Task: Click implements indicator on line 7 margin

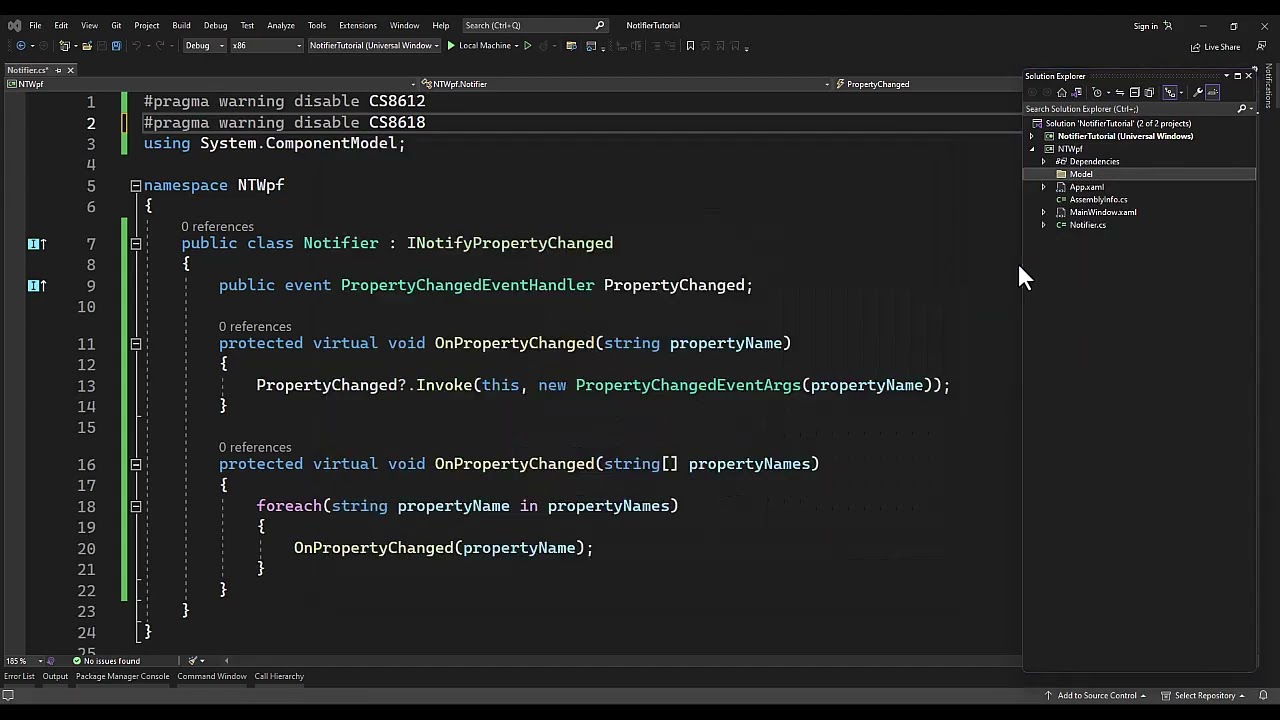Action: 36,244
